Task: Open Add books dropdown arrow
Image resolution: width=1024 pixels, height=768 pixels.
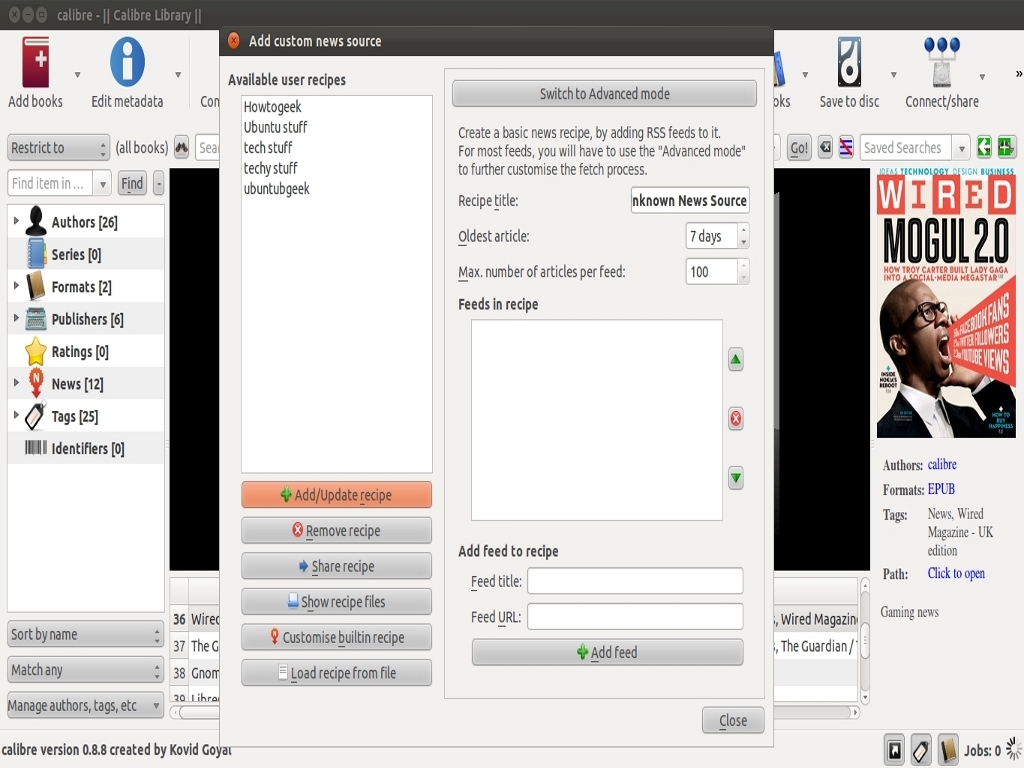Action: 77,75
